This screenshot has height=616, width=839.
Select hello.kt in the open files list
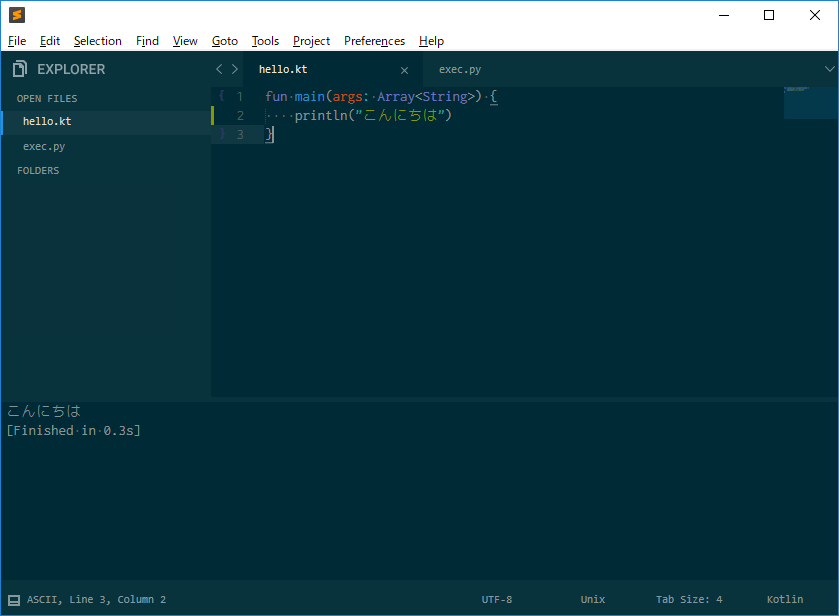tap(47, 121)
